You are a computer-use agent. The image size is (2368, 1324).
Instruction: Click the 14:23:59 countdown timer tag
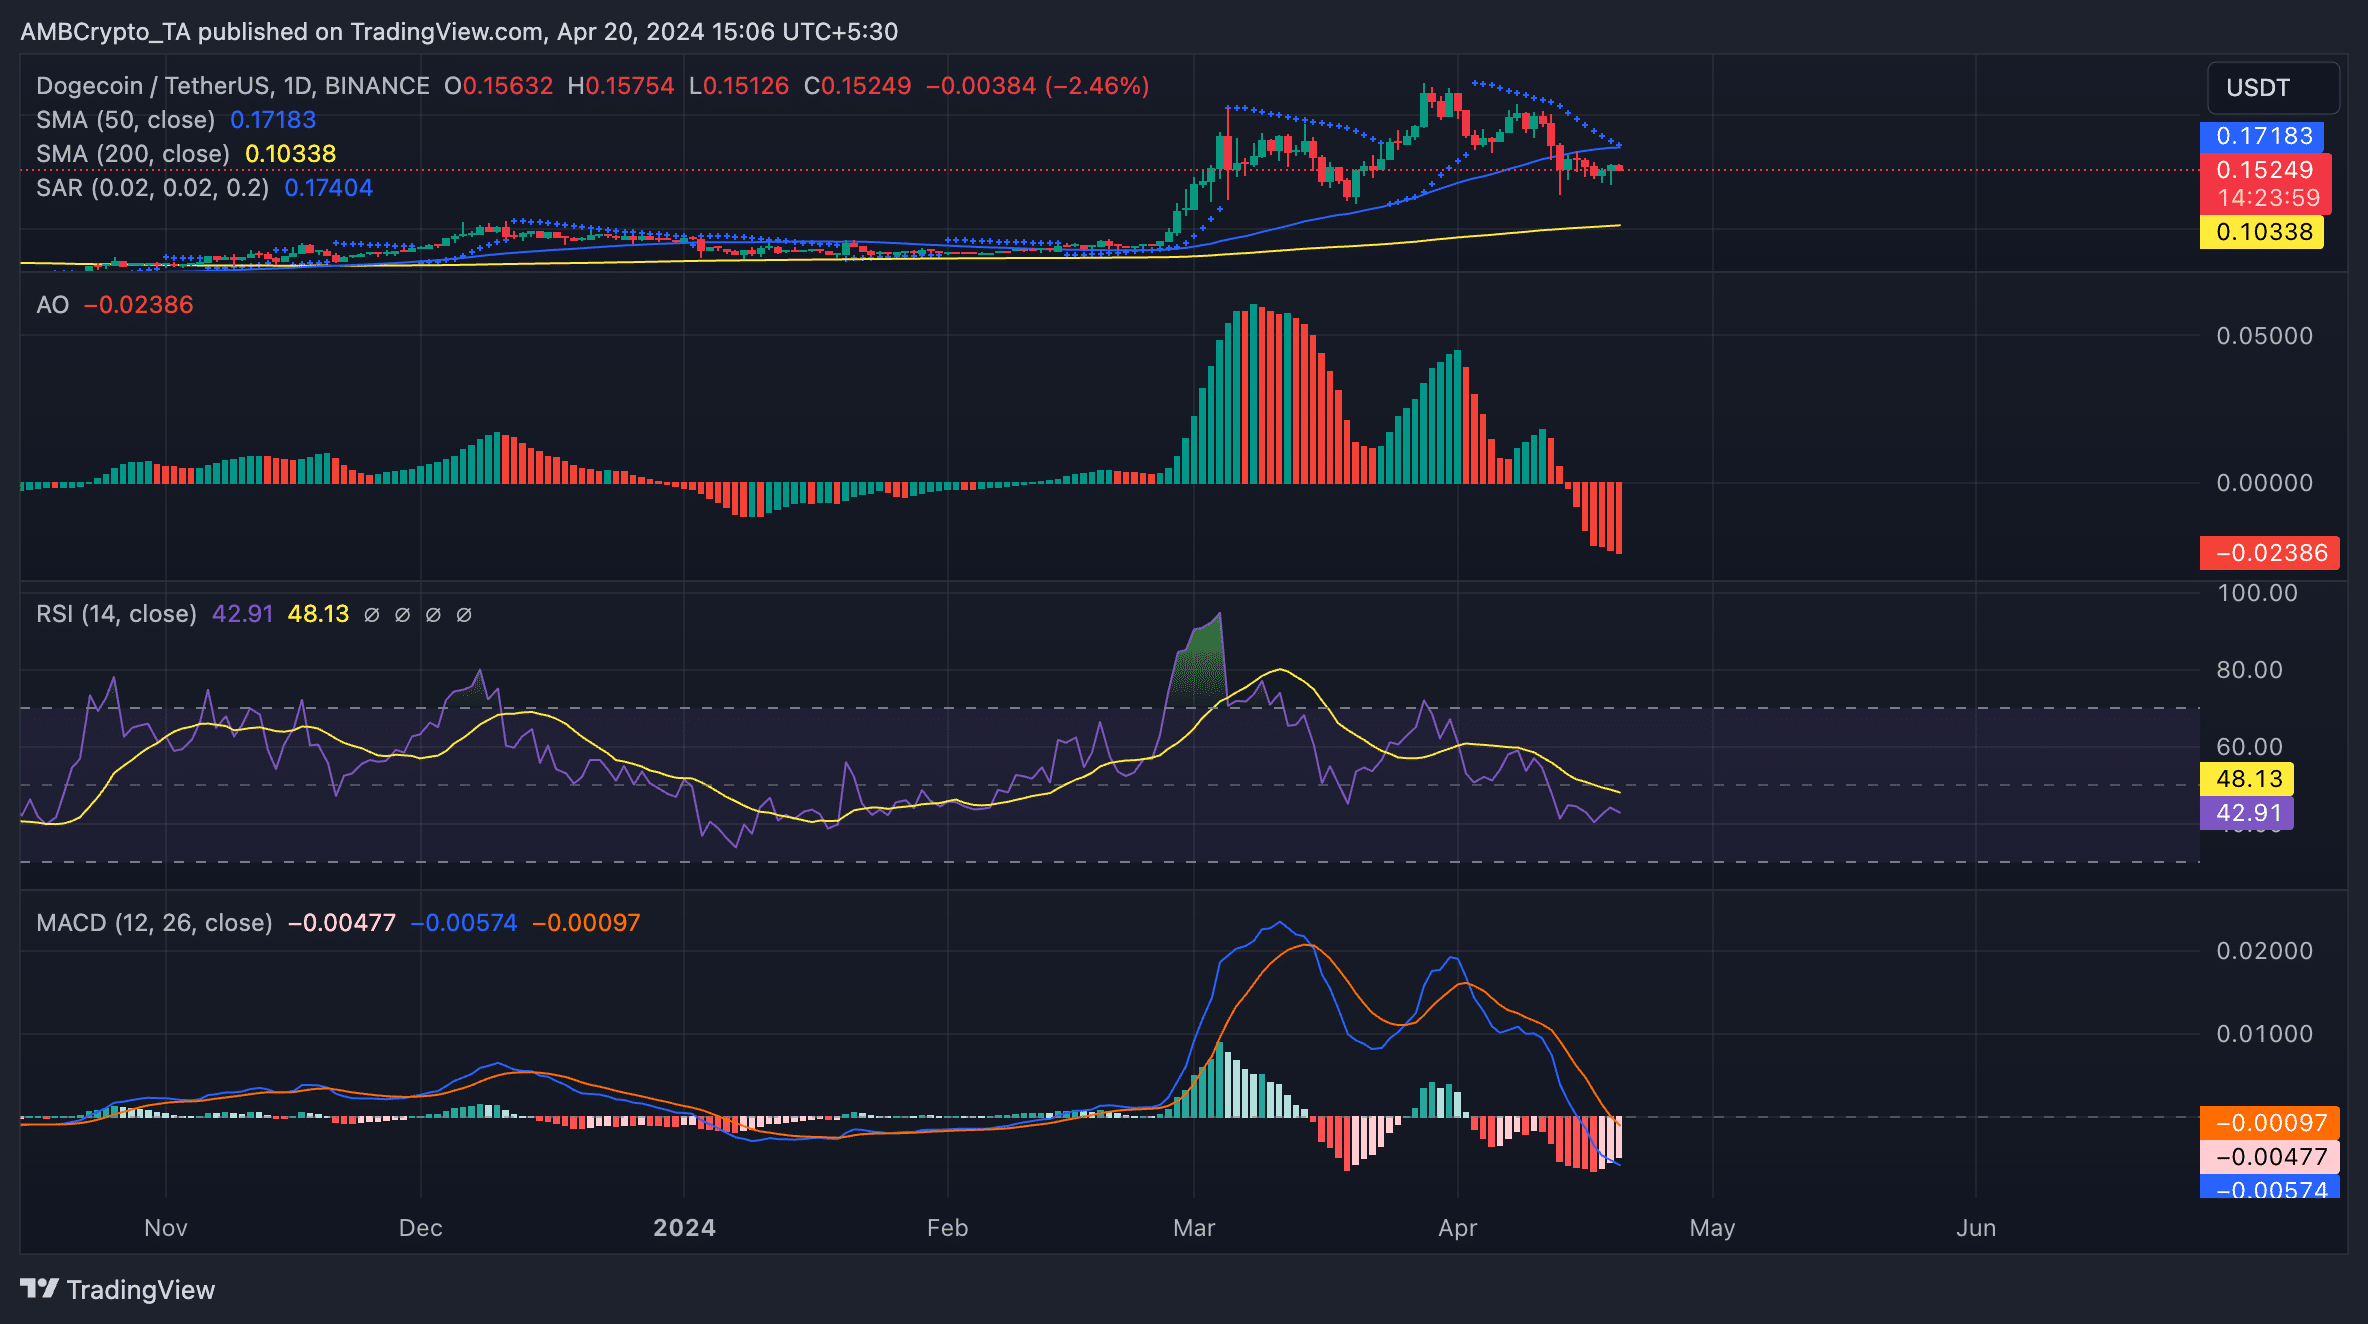pyautogui.click(x=2268, y=198)
